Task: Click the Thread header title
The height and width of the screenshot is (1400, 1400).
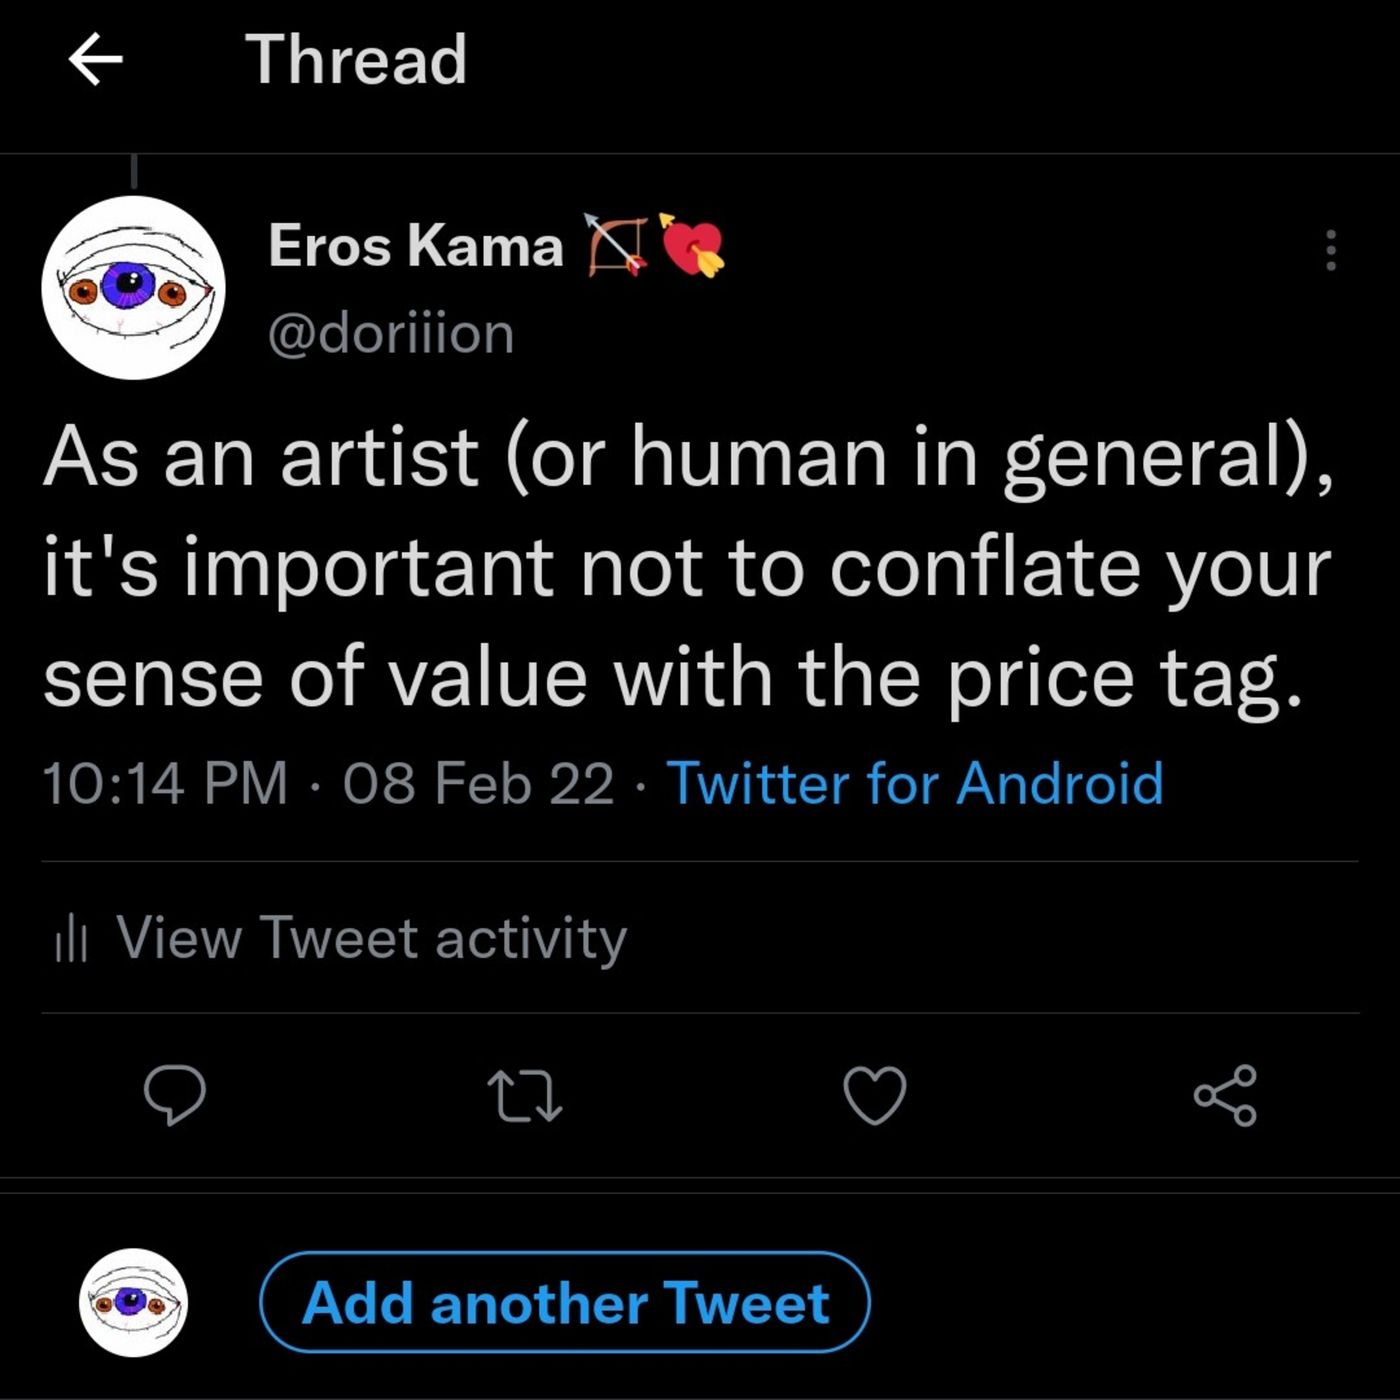Action: point(356,59)
